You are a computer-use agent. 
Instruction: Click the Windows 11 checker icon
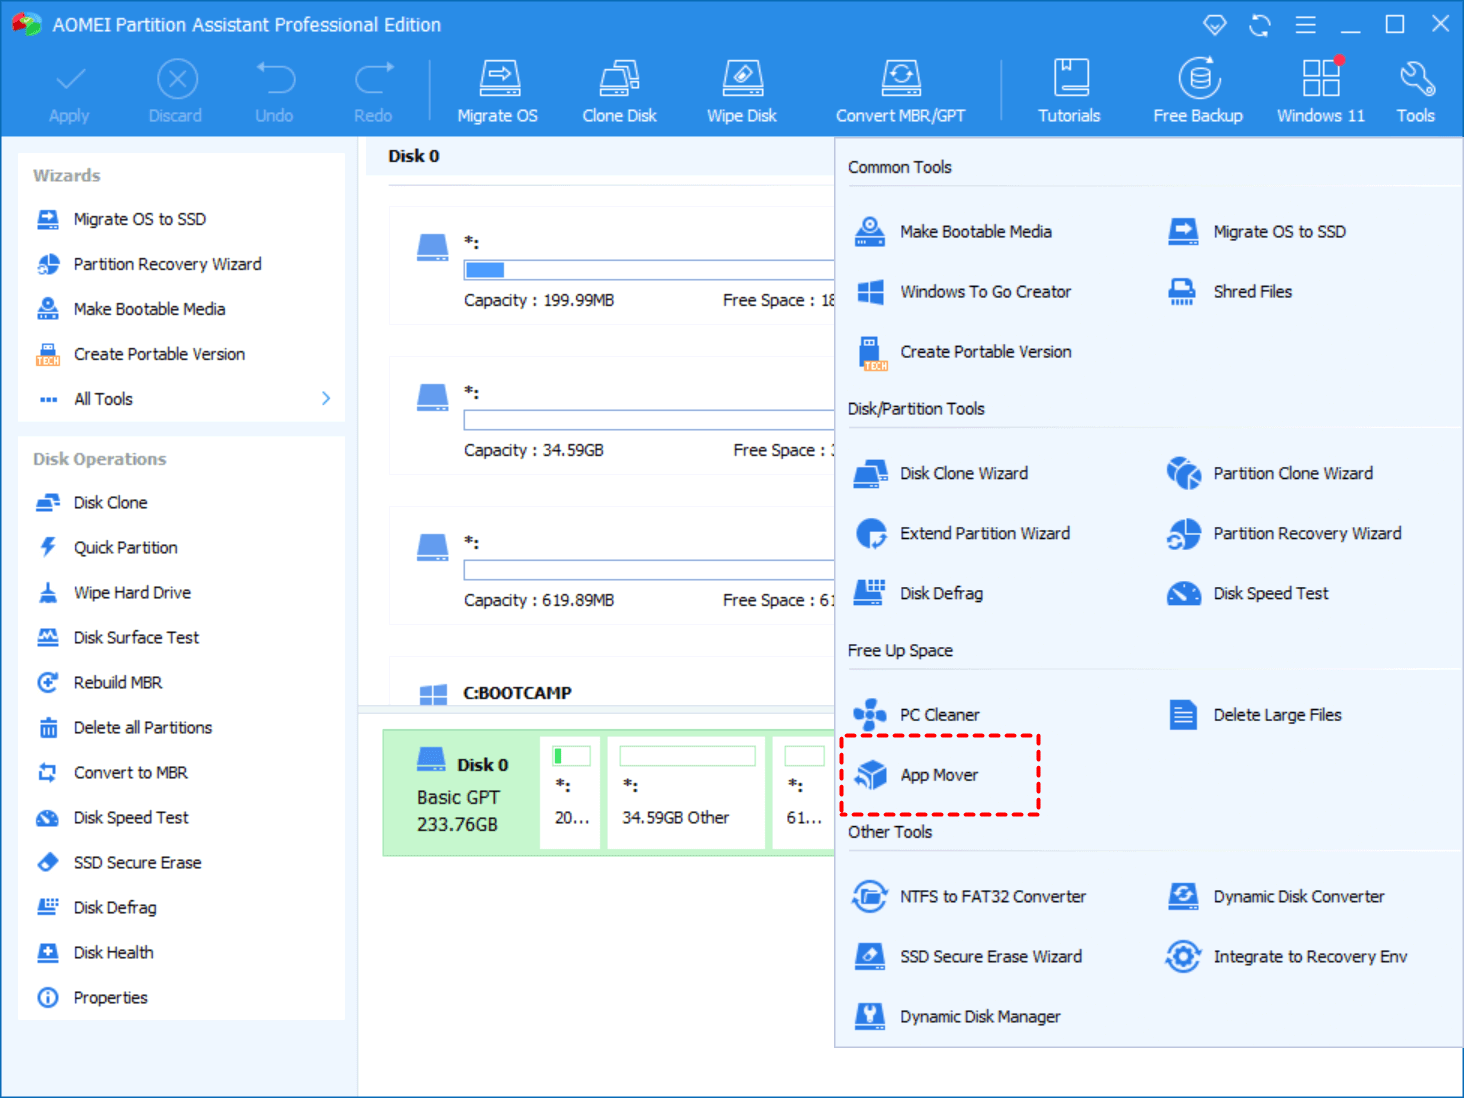[x=1320, y=91]
